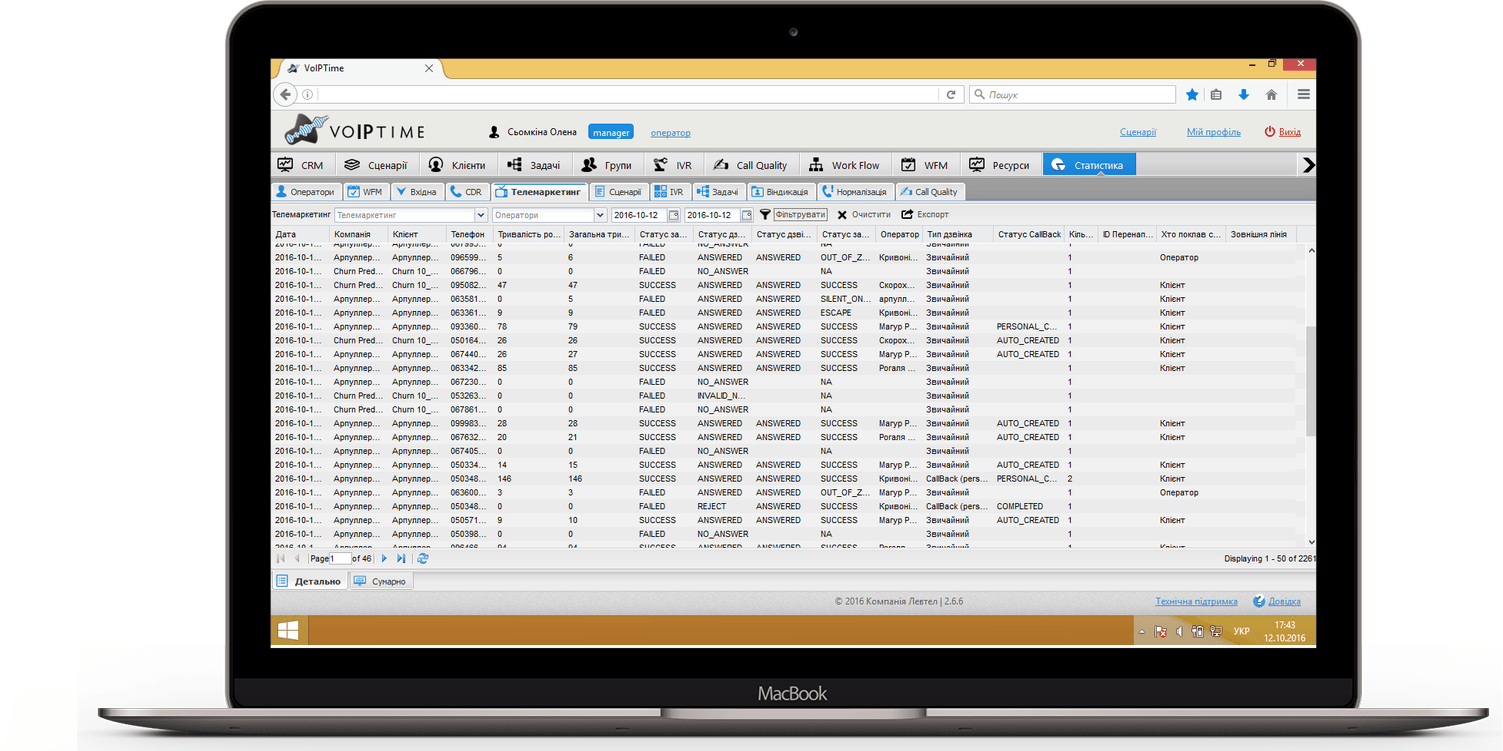Expand the Оператори dropdown

pos(600,215)
